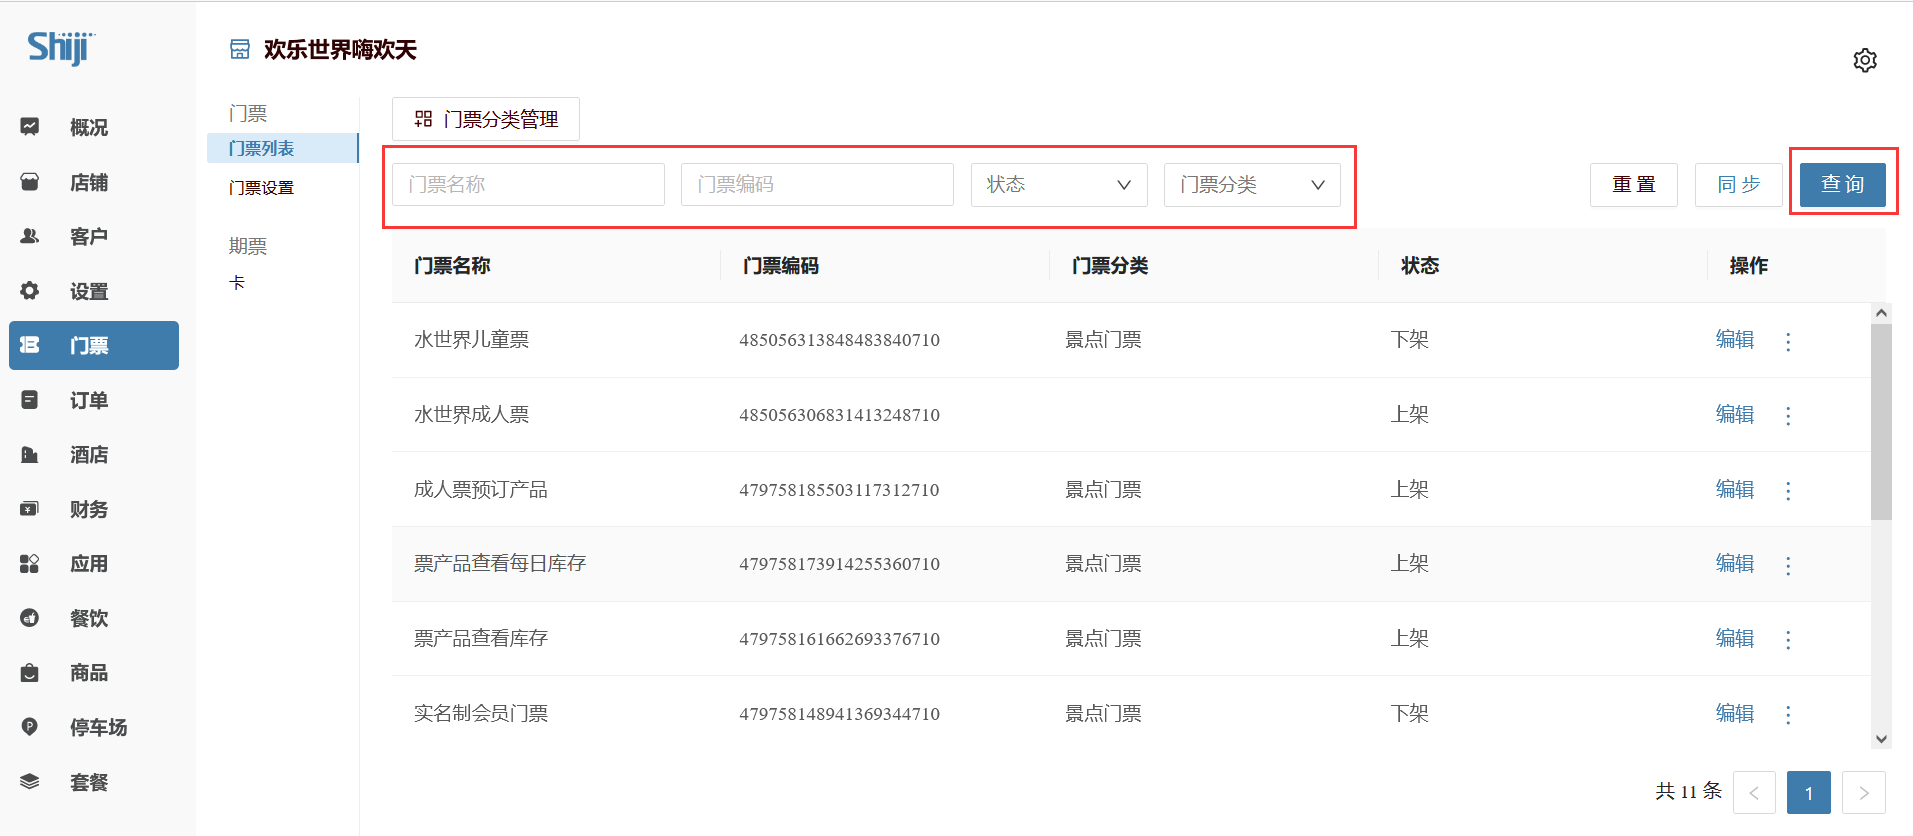Select 门票列表 in the submenu

click(282, 148)
